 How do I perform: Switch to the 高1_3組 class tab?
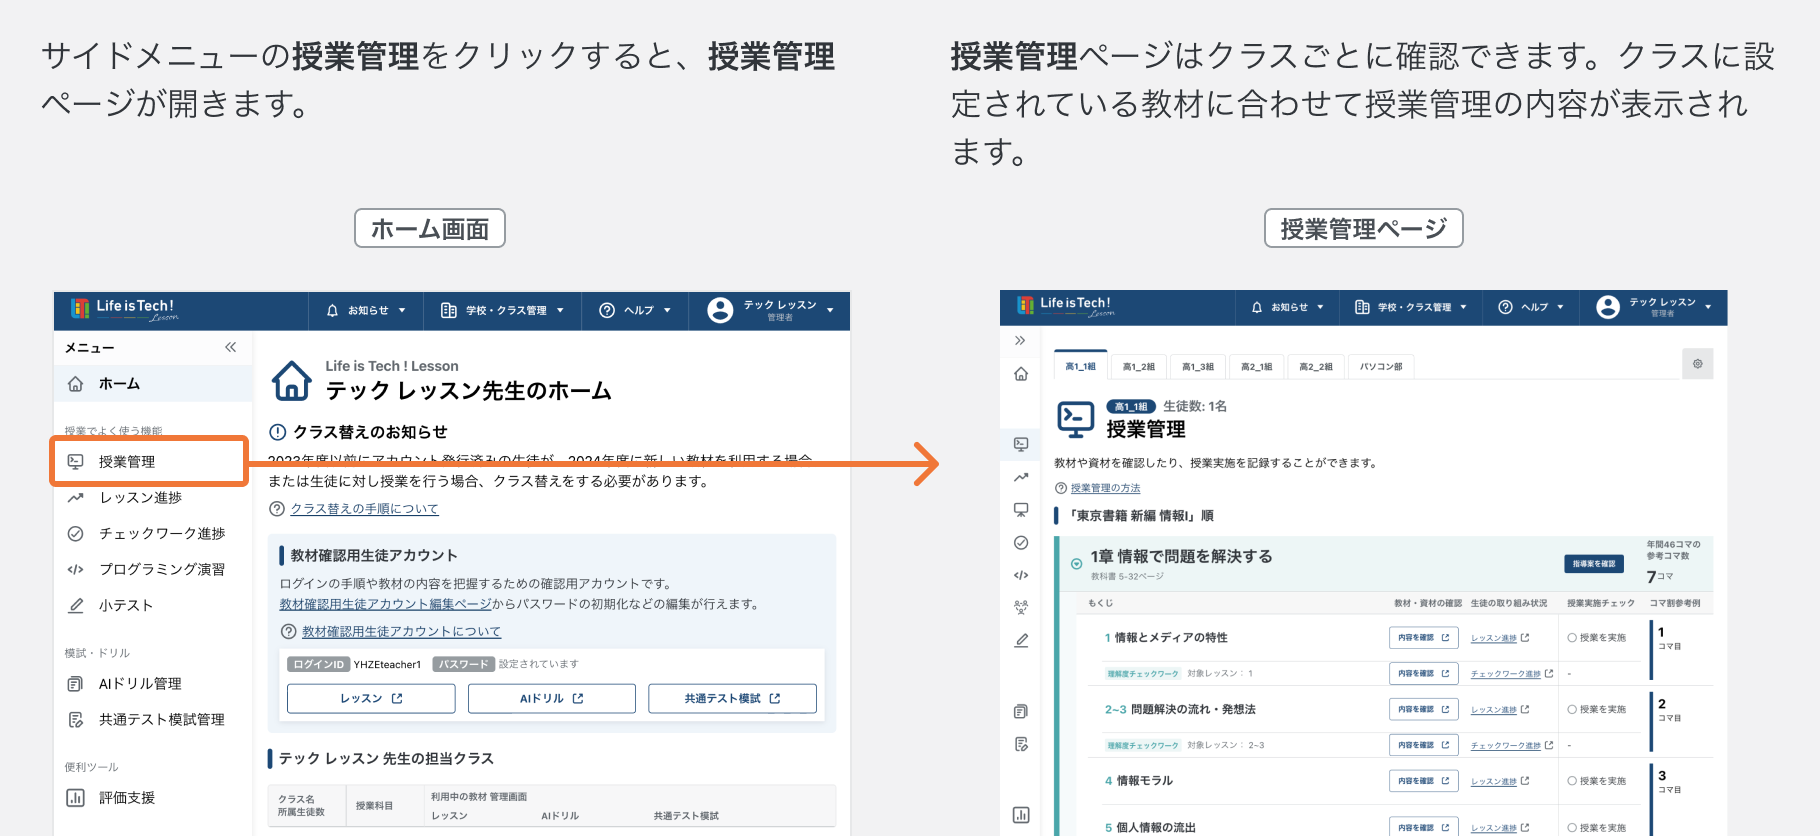tap(1198, 367)
